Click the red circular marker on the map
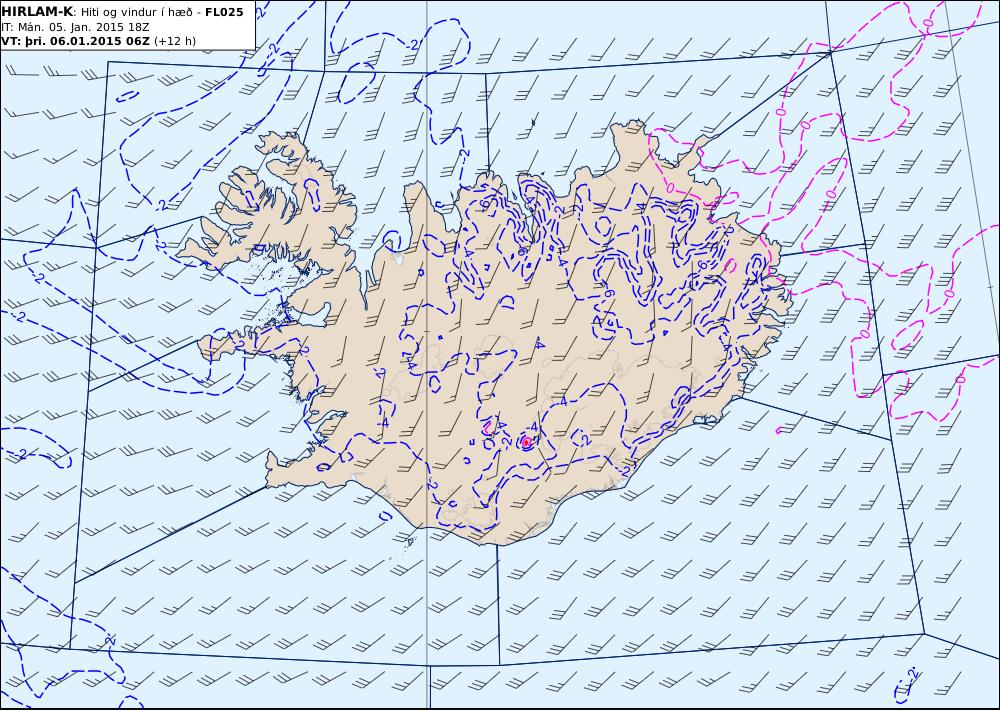Viewport: 1000px width, 710px height. click(526, 442)
